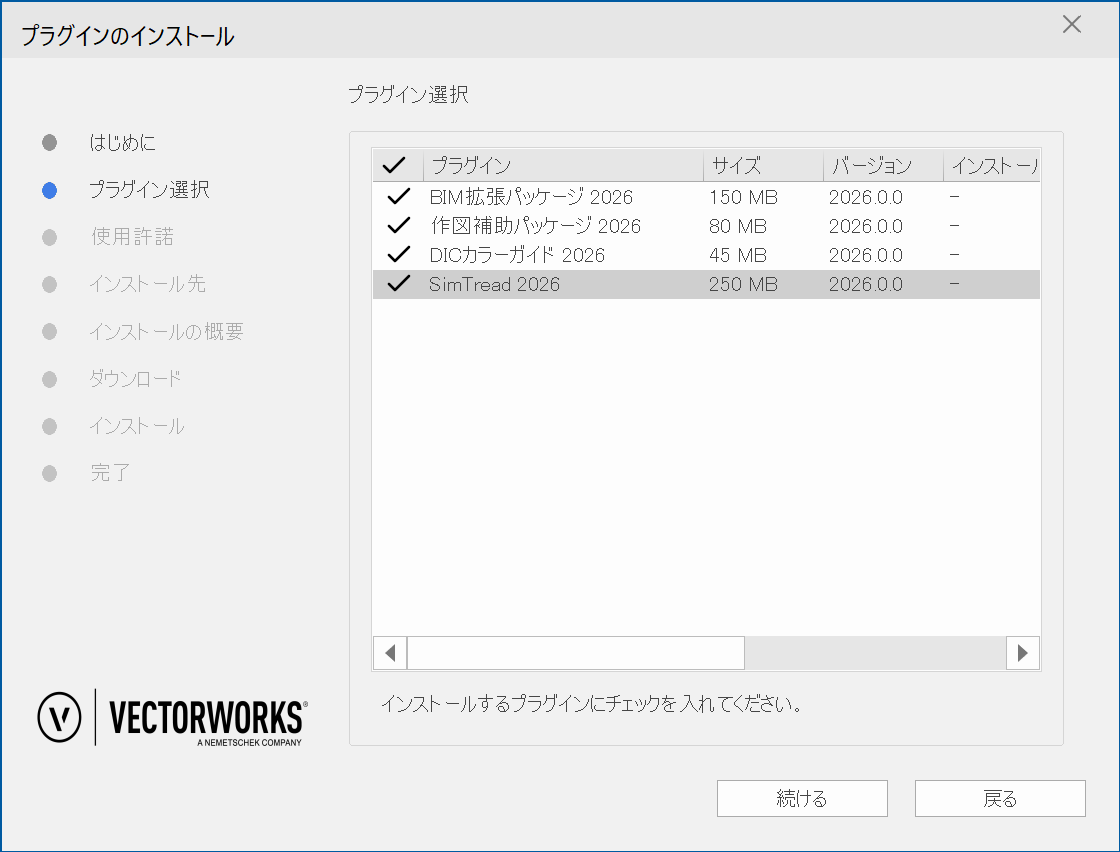Select the はじめに step in sidebar
This screenshot has width=1120, height=852.
(122, 143)
